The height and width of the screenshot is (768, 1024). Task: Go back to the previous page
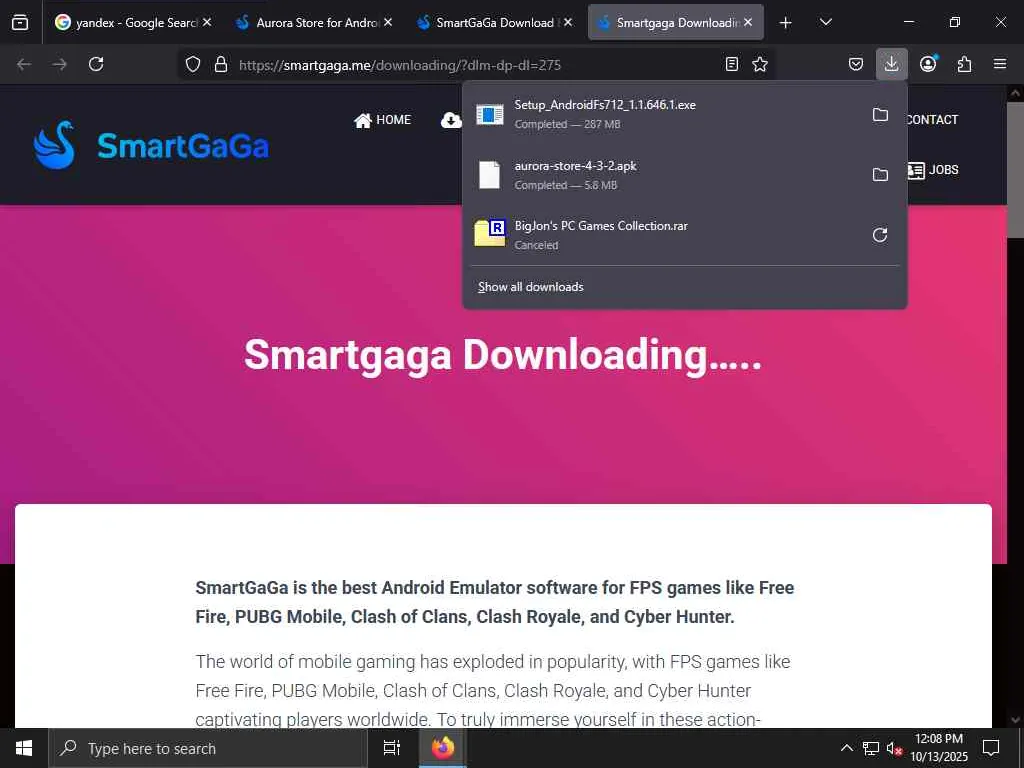coord(24,64)
